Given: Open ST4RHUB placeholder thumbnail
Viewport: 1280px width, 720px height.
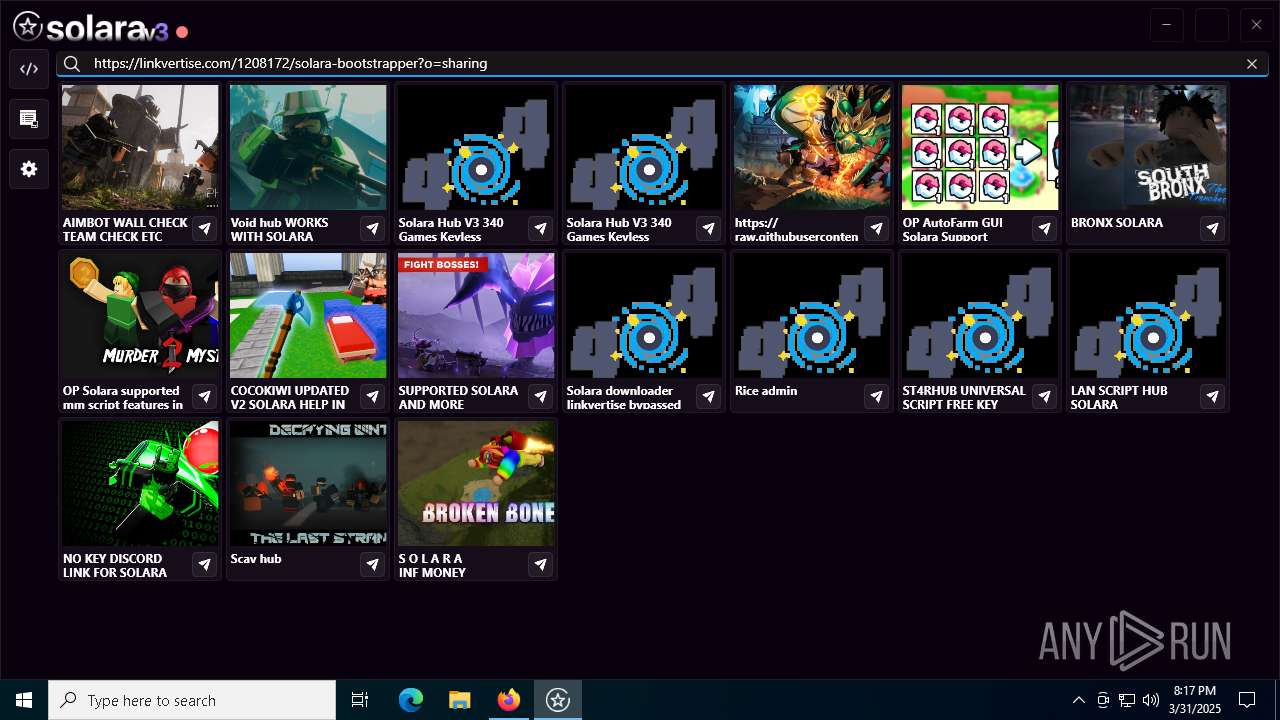Looking at the screenshot, I should click(980, 315).
